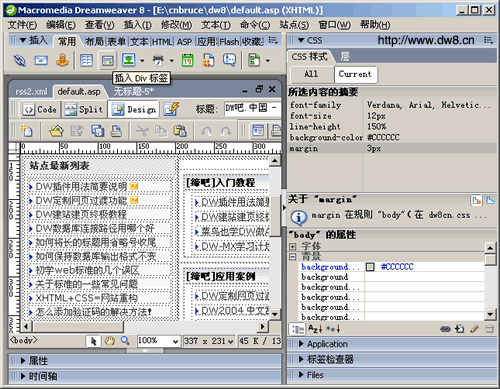Viewport: 500px width, 389px height.
Task: Expand the 时间轴 panel
Action: [23, 376]
